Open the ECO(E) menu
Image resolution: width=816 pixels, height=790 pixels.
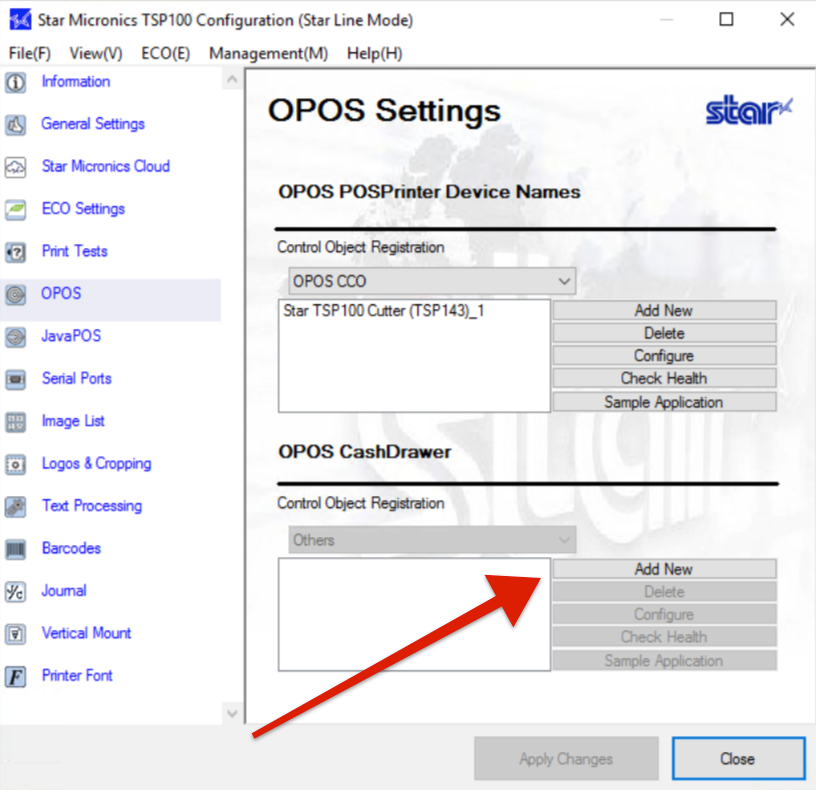click(x=166, y=54)
